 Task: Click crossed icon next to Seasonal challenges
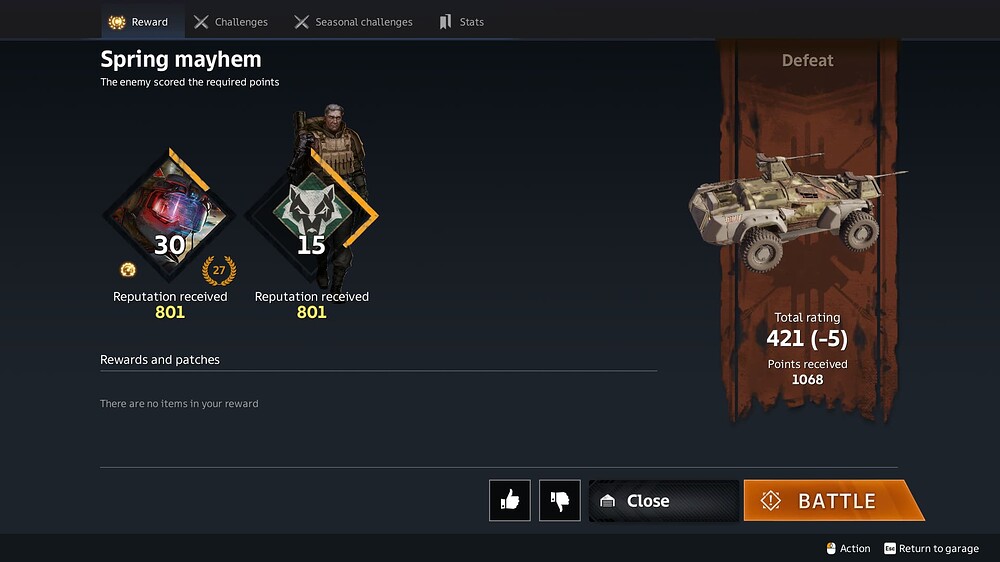click(x=301, y=22)
